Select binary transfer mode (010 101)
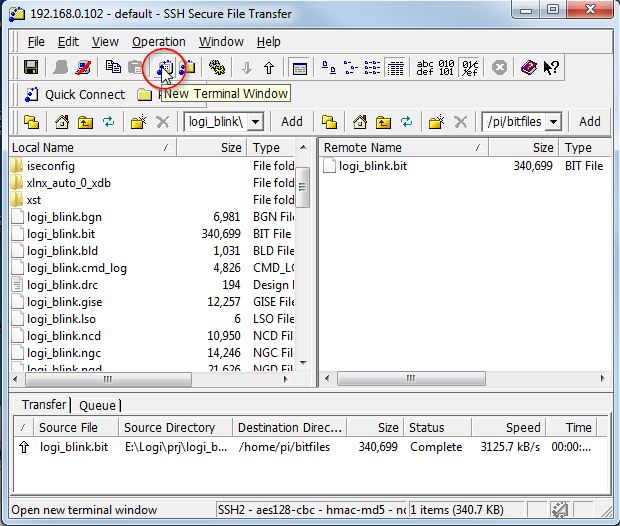This screenshot has height=526, width=620. (x=446, y=68)
